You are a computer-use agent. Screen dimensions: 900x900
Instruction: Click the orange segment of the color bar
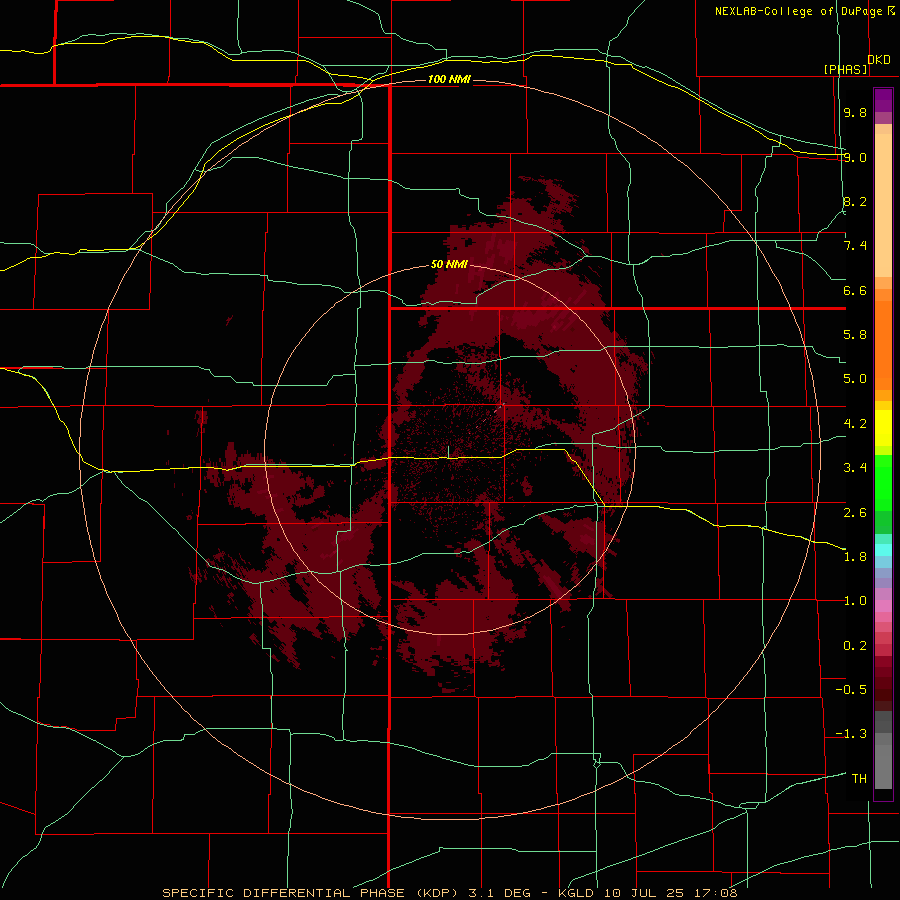coord(883,345)
